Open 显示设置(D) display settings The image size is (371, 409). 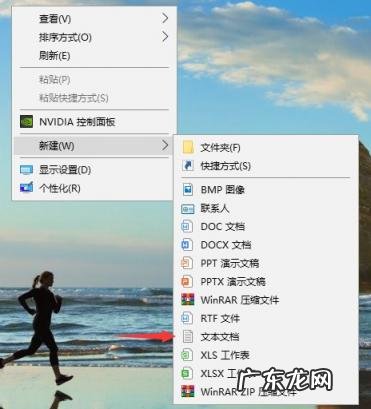[94, 170]
